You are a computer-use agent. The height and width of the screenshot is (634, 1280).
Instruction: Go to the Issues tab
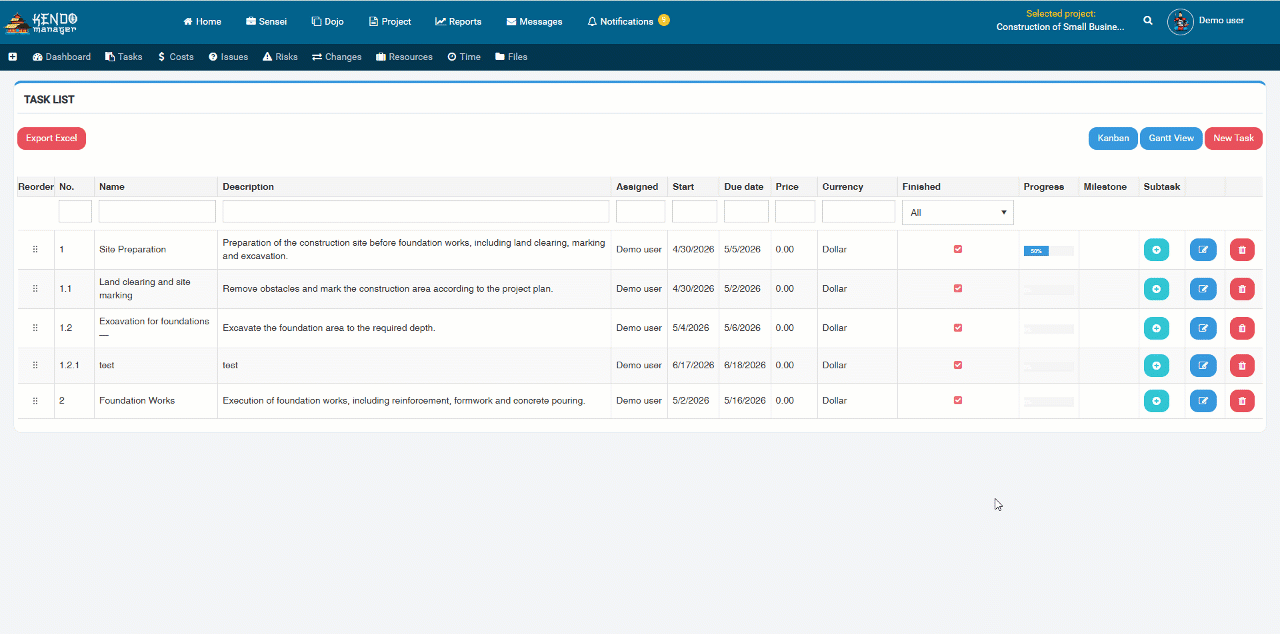tap(228, 57)
